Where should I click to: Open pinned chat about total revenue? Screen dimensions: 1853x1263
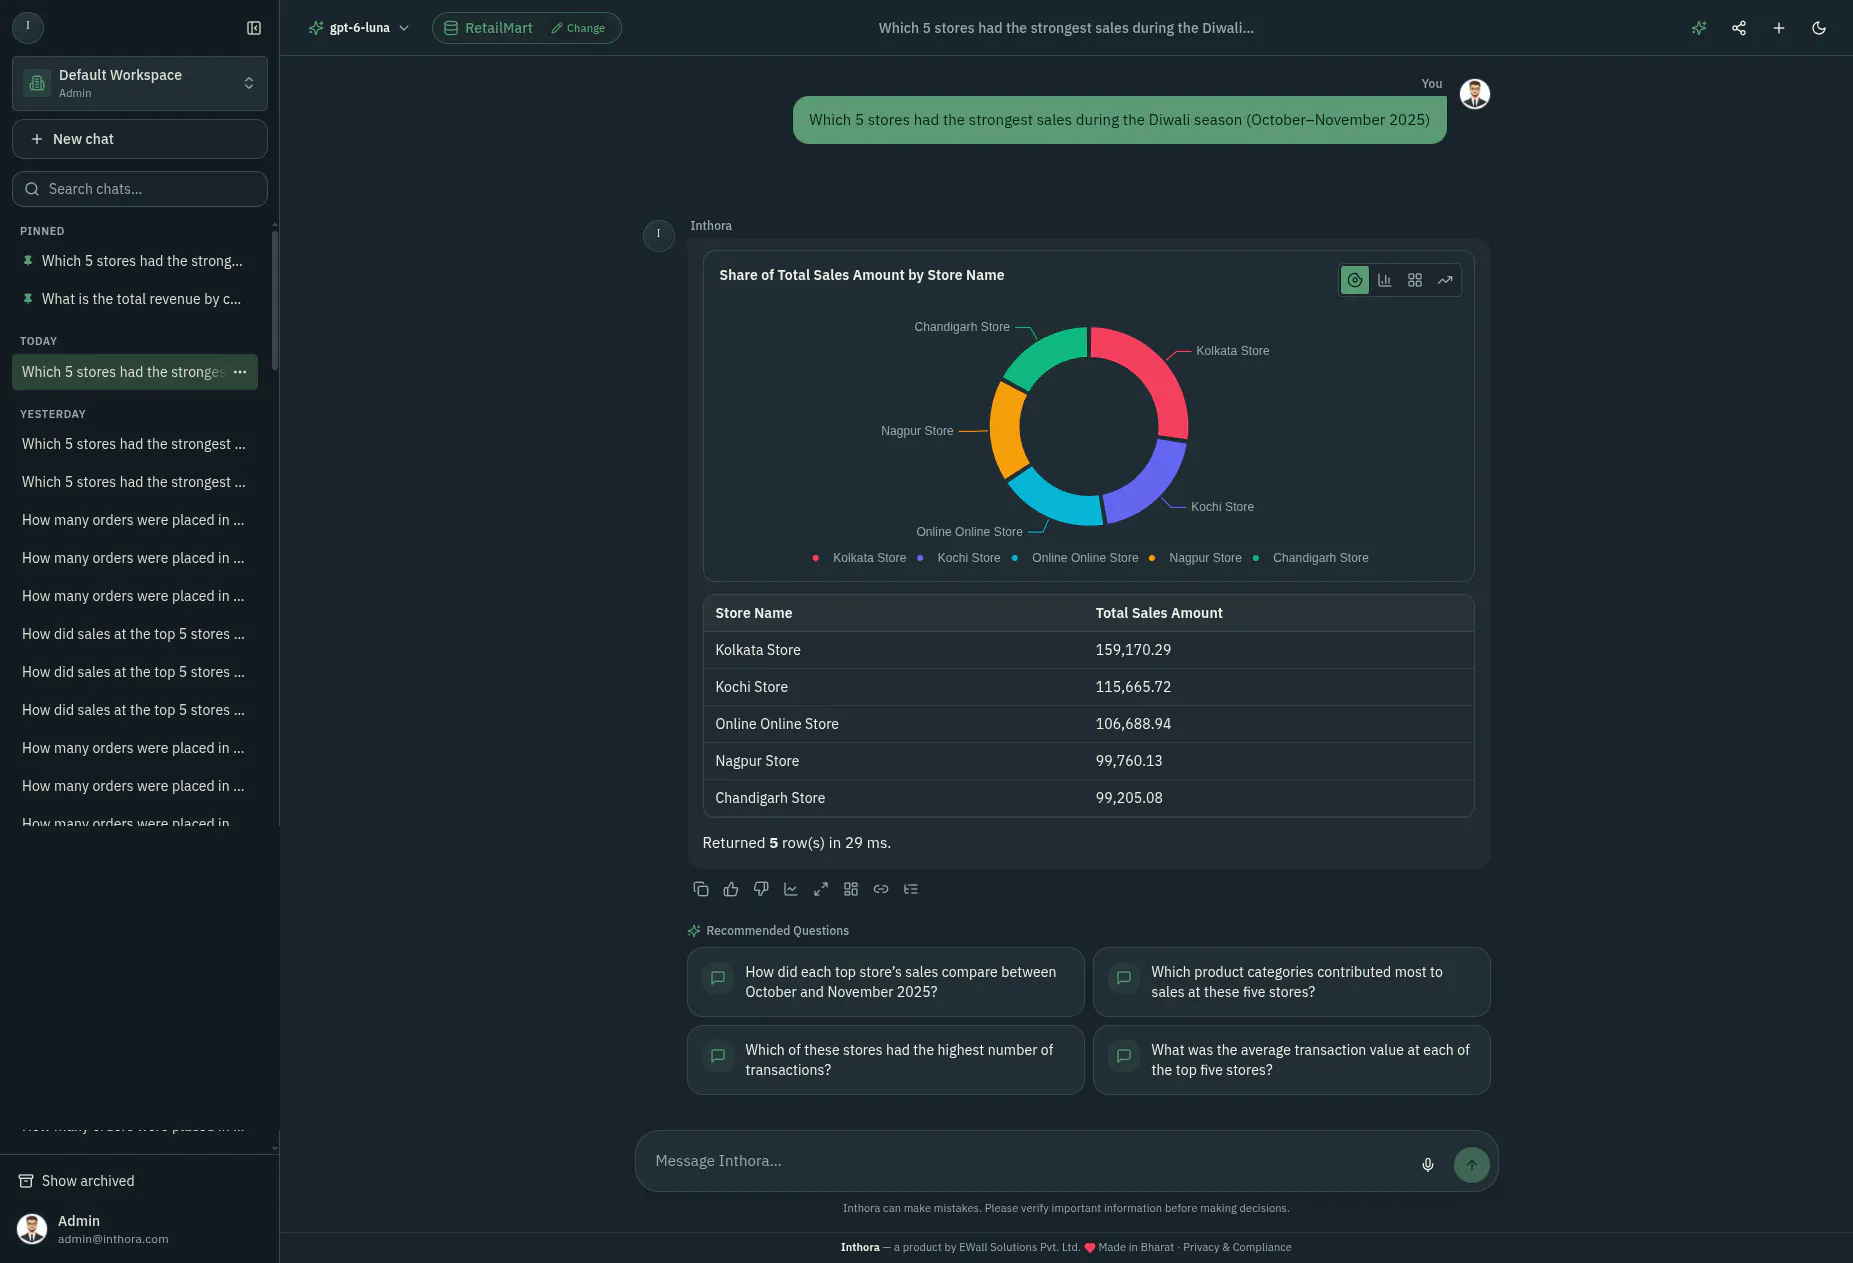click(134, 299)
